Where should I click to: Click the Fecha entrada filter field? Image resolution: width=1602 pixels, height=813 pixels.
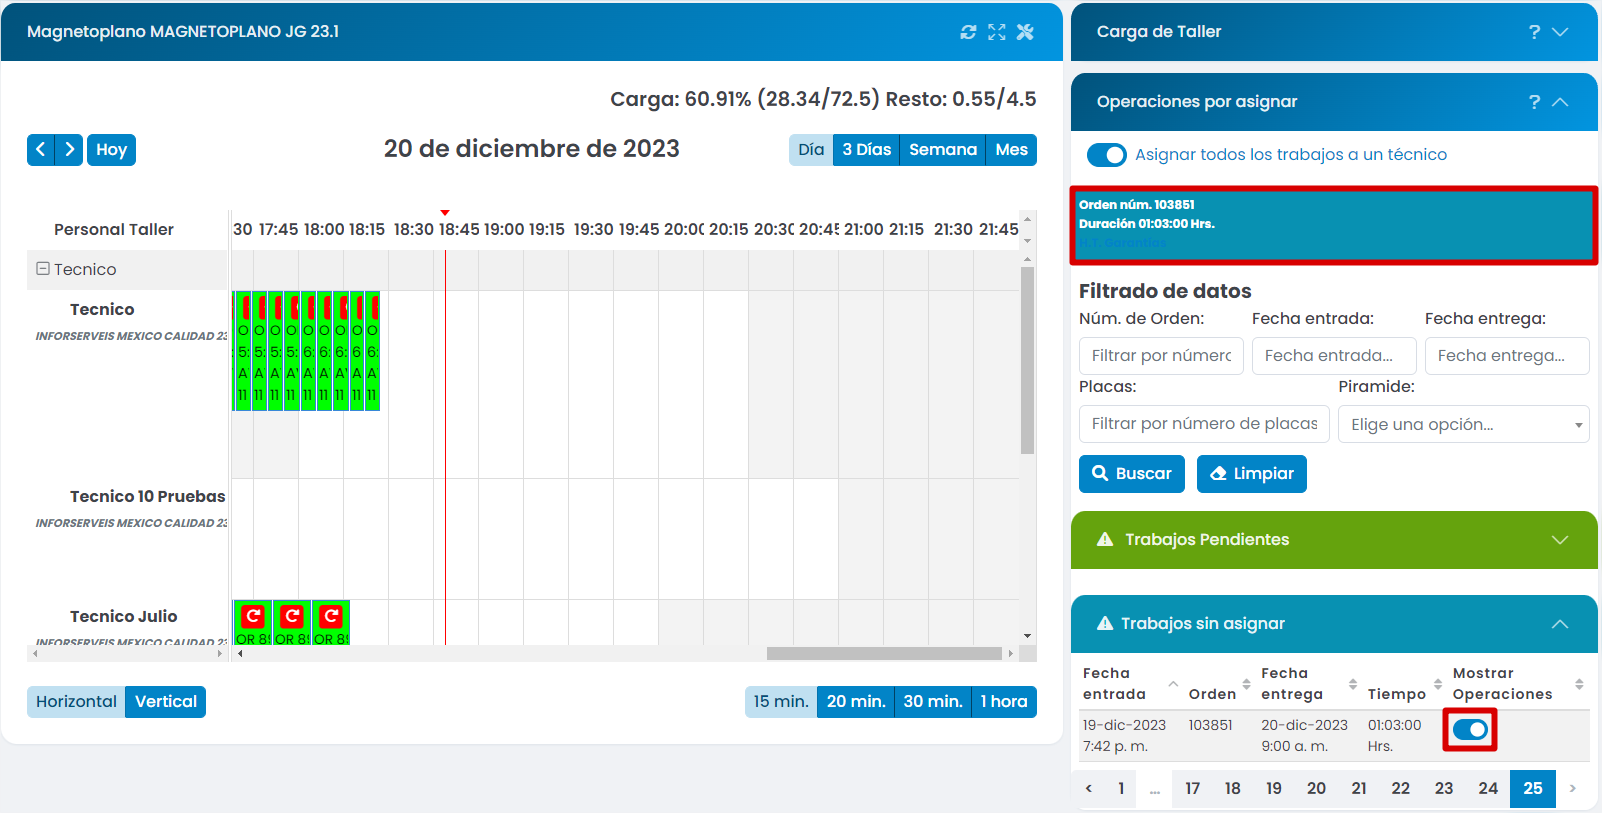pyautogui.click(x=1334, y=356)
